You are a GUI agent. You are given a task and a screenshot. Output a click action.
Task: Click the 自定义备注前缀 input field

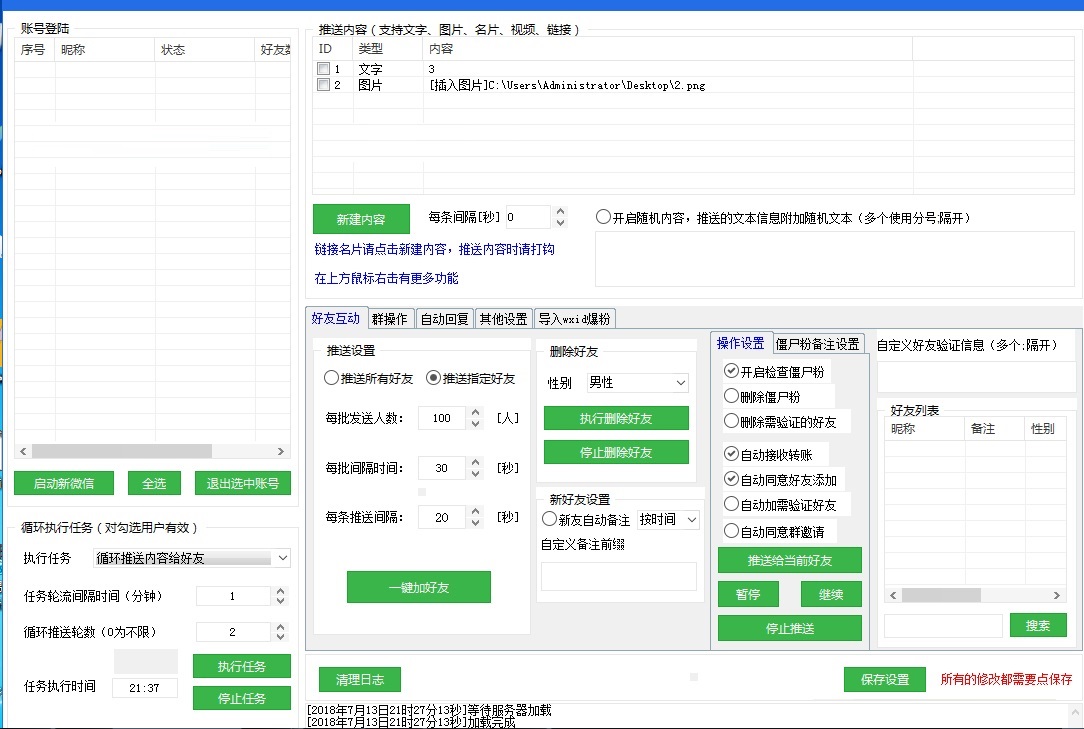(619, 576)
